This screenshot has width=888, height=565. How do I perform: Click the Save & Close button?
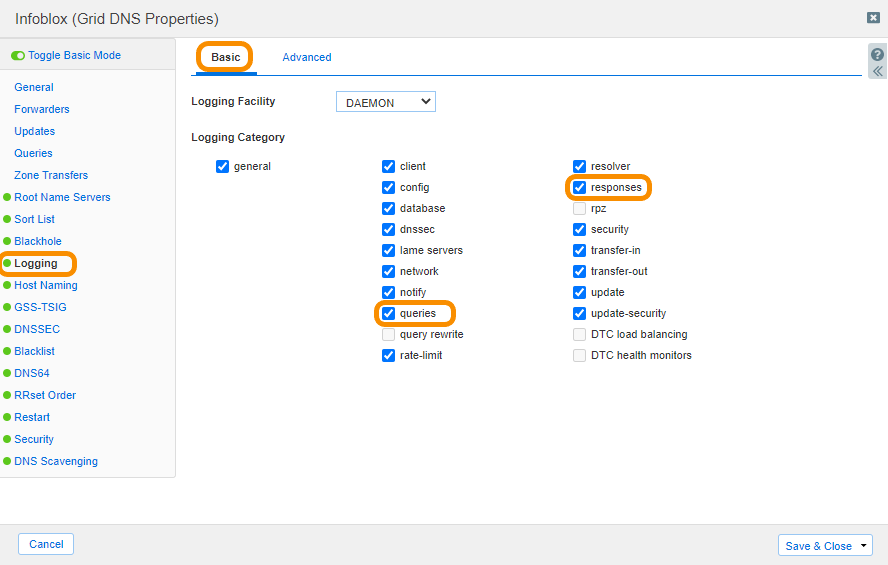(818, 546)
